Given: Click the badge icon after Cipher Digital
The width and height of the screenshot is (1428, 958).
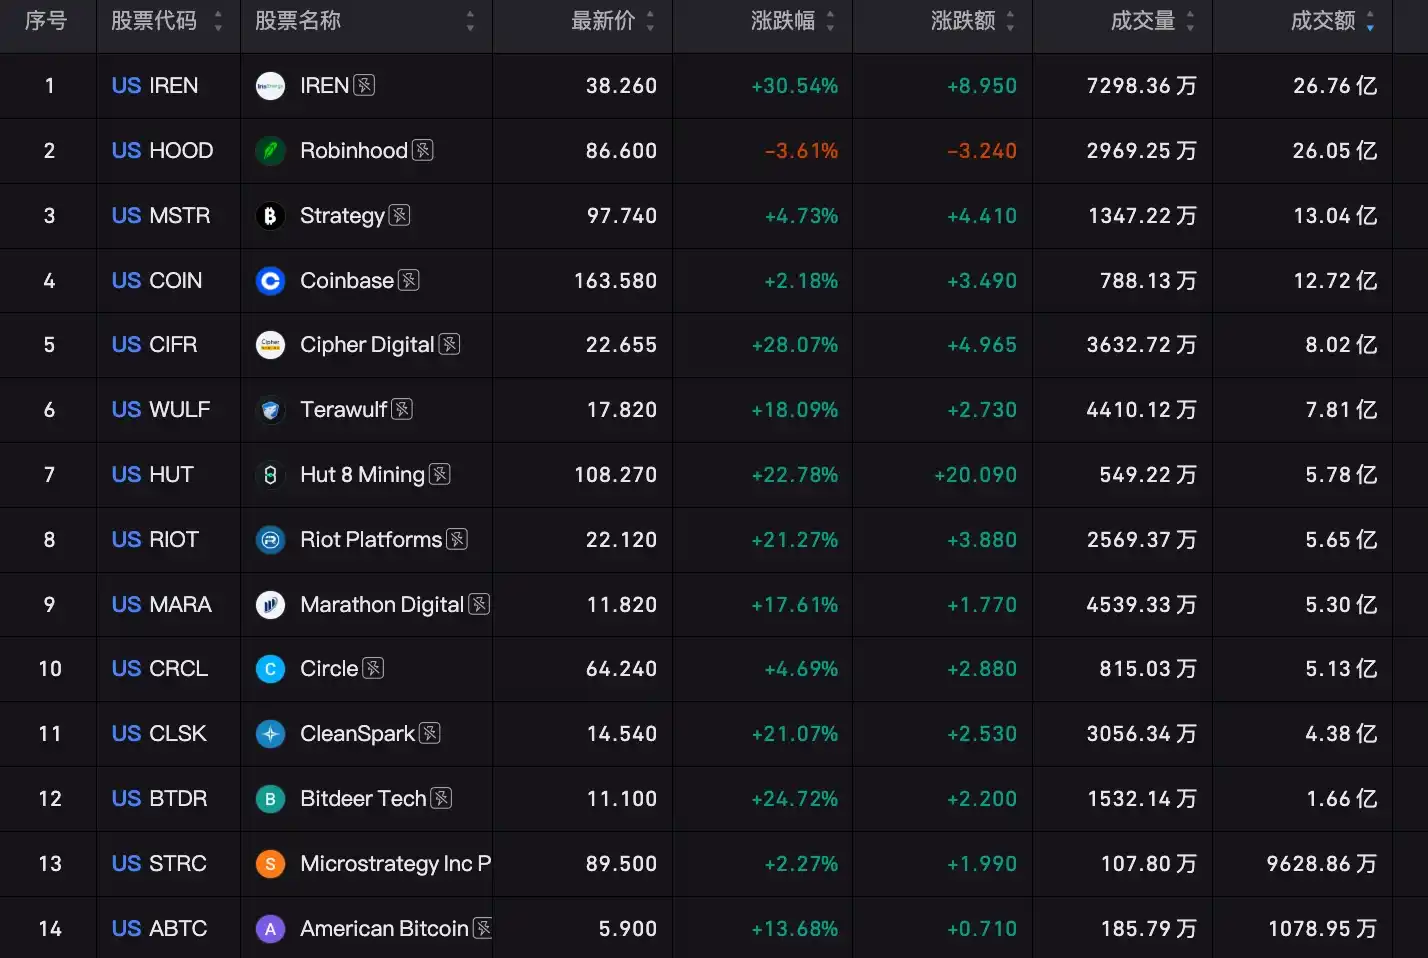Looking at the screenshot, I should (449, 344).
